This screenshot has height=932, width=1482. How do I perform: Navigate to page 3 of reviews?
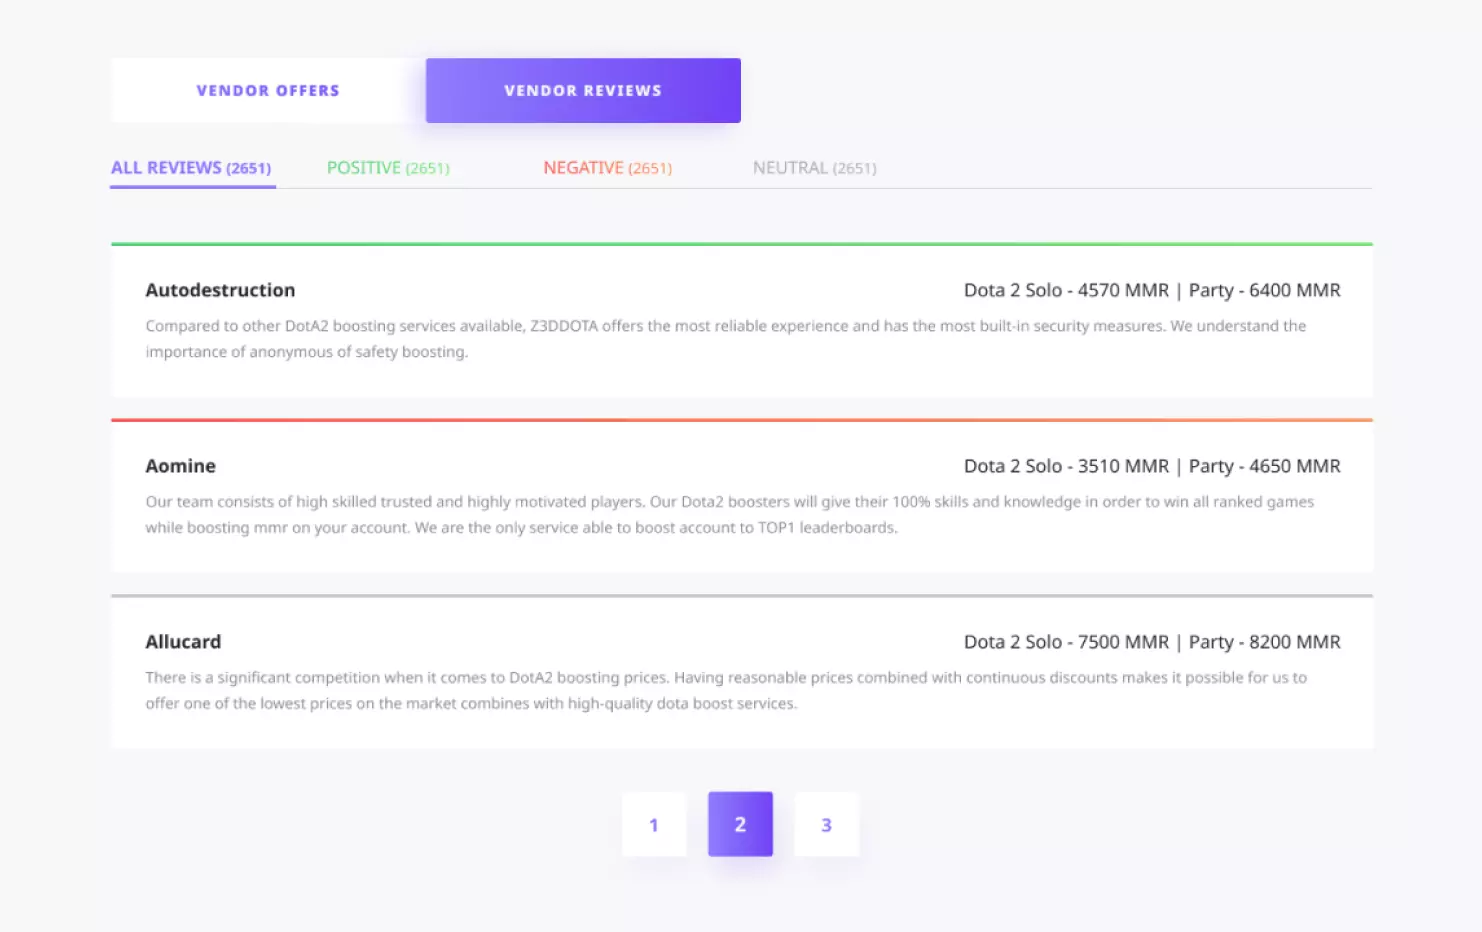[826, 824]
